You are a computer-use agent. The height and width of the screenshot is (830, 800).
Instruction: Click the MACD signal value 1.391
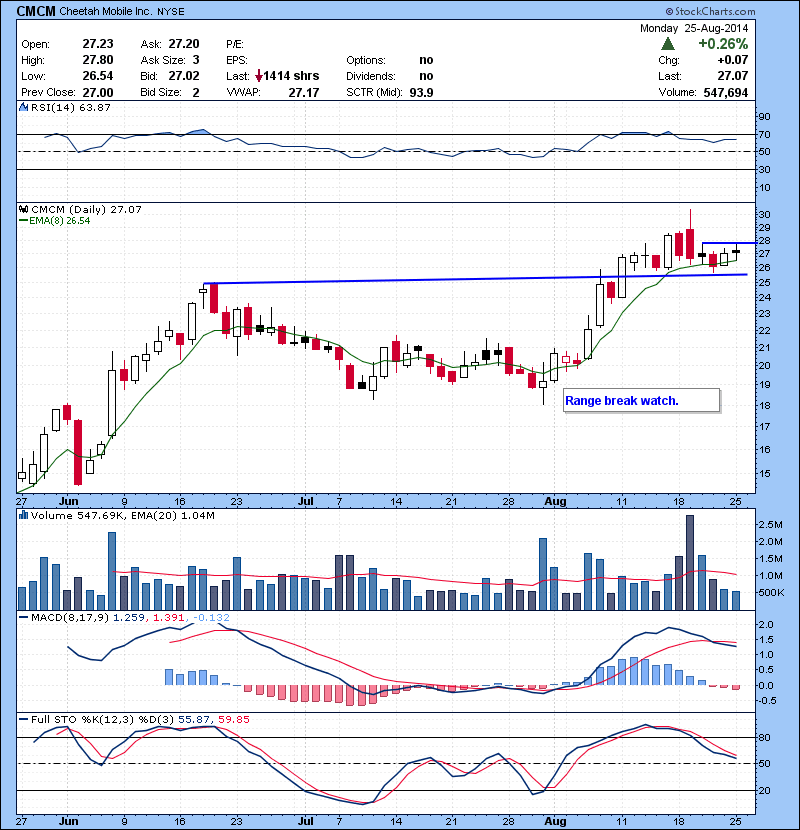(x=168, y=617)
